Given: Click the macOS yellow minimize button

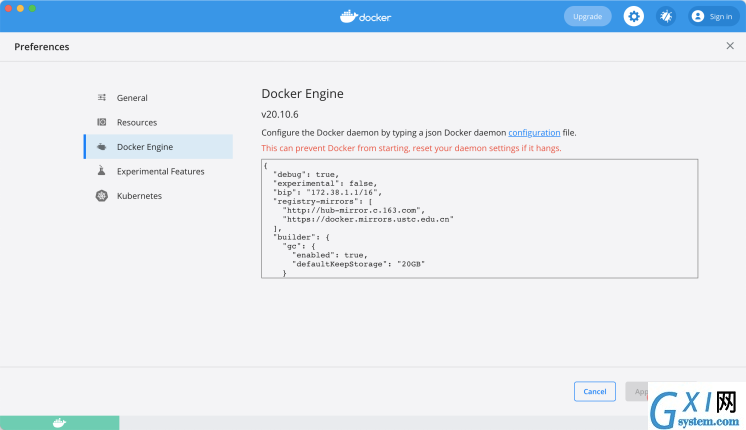Looking at the screenshot, I should (x=20, y=8).
